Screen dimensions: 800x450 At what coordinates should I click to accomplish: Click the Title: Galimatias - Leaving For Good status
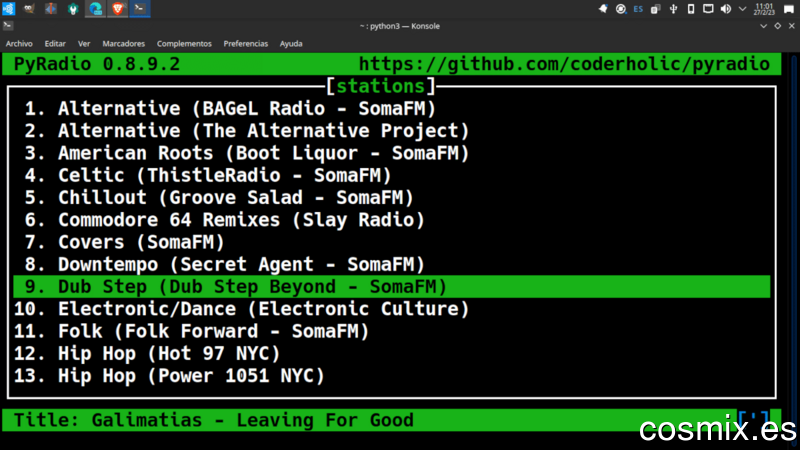click(x=214, y=420)
